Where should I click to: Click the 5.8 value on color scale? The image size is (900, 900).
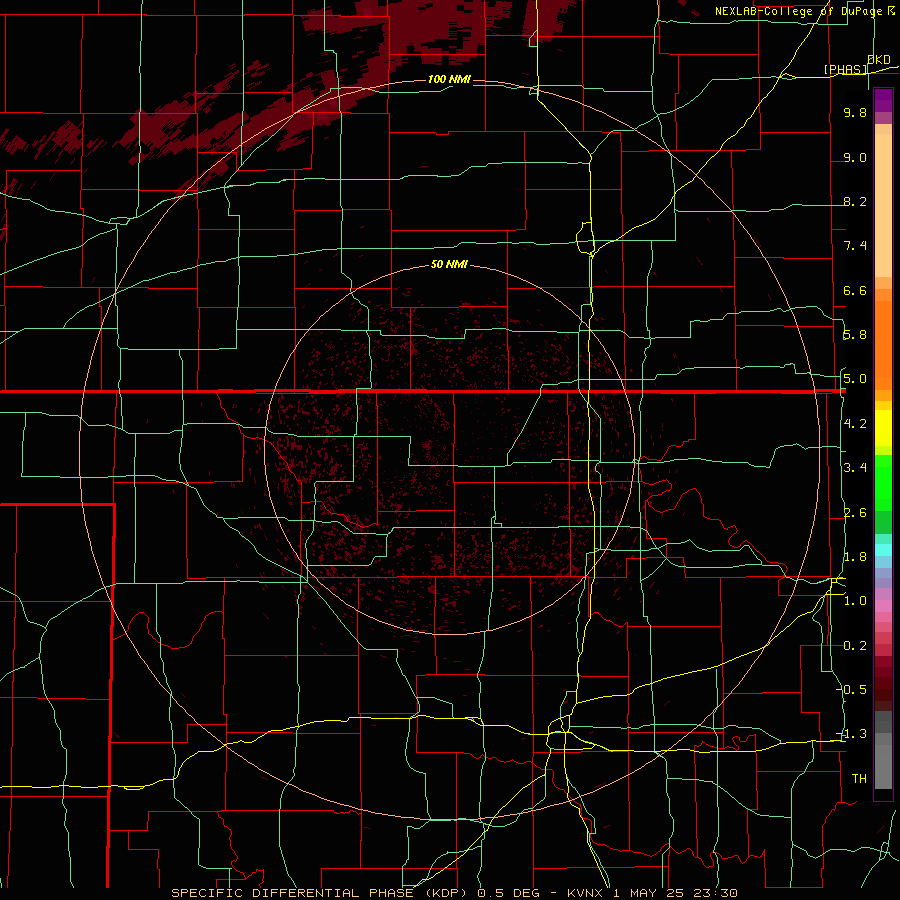(855, 335)
